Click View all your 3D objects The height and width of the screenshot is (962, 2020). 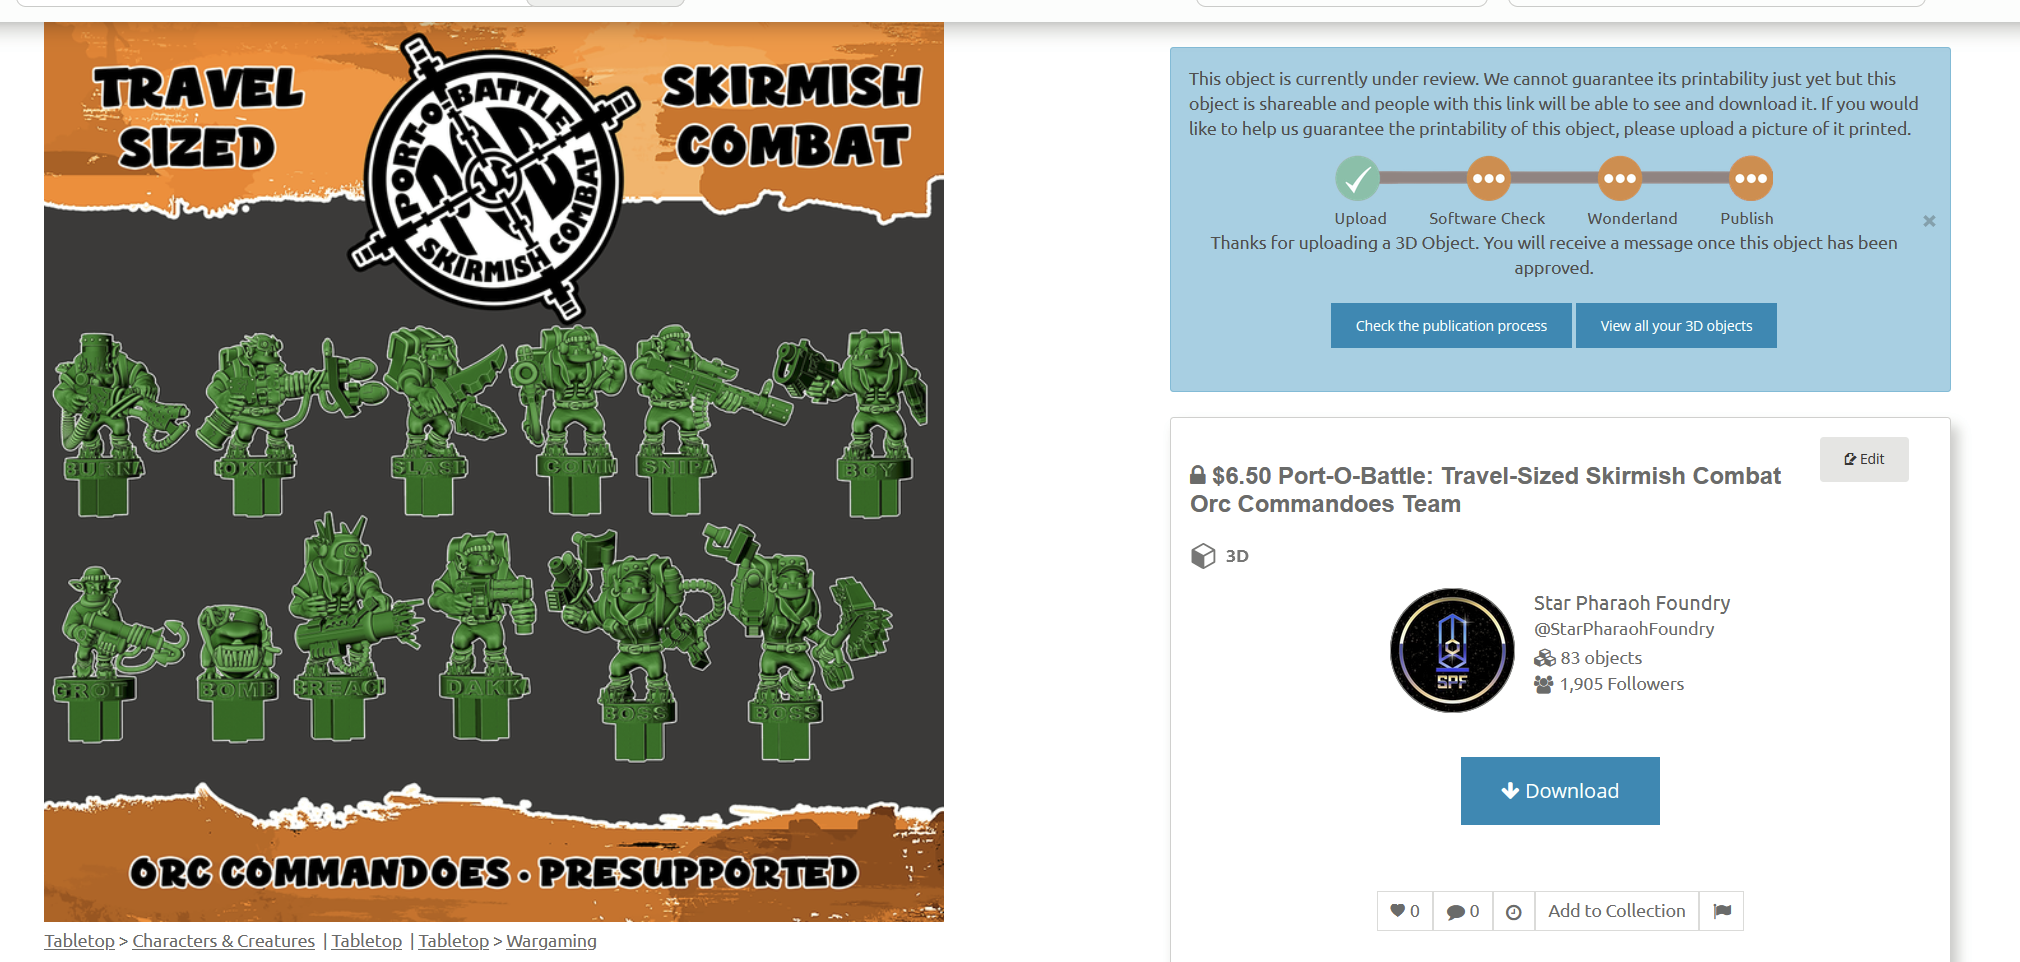1676,326
